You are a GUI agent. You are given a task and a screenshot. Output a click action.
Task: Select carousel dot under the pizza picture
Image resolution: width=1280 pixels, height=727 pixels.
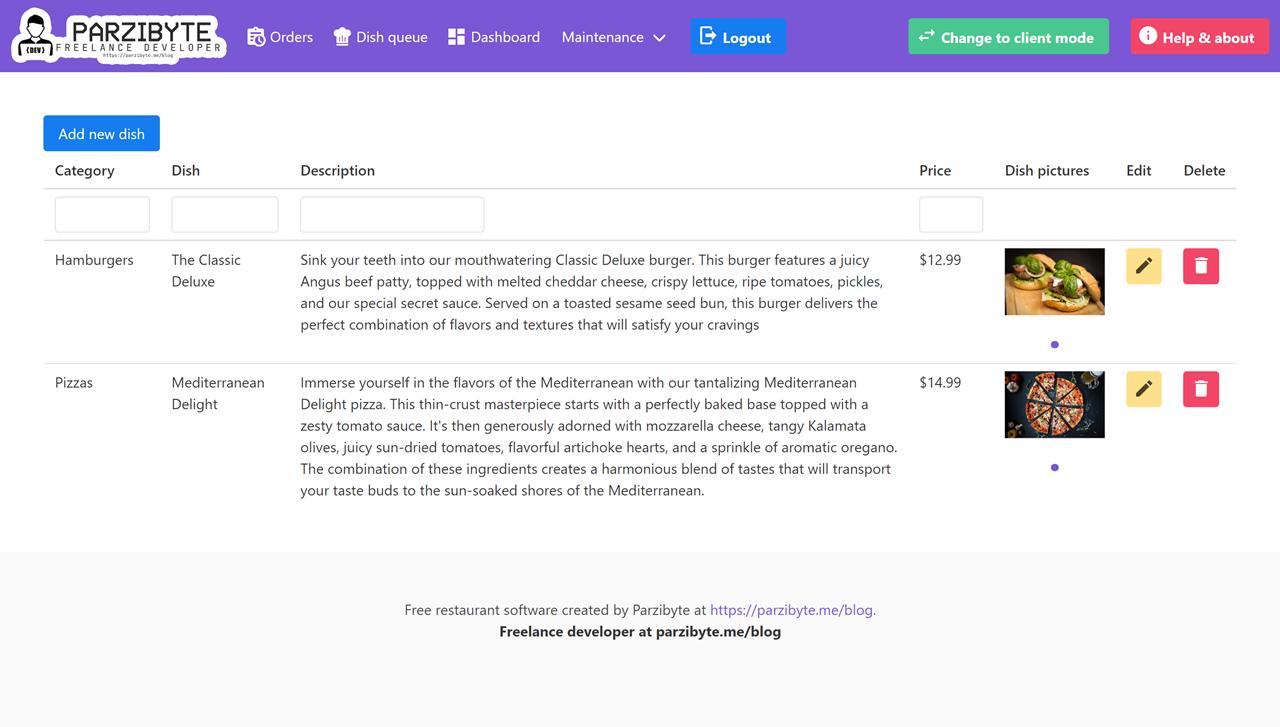pyautogui.click(x=1055, y=467)
